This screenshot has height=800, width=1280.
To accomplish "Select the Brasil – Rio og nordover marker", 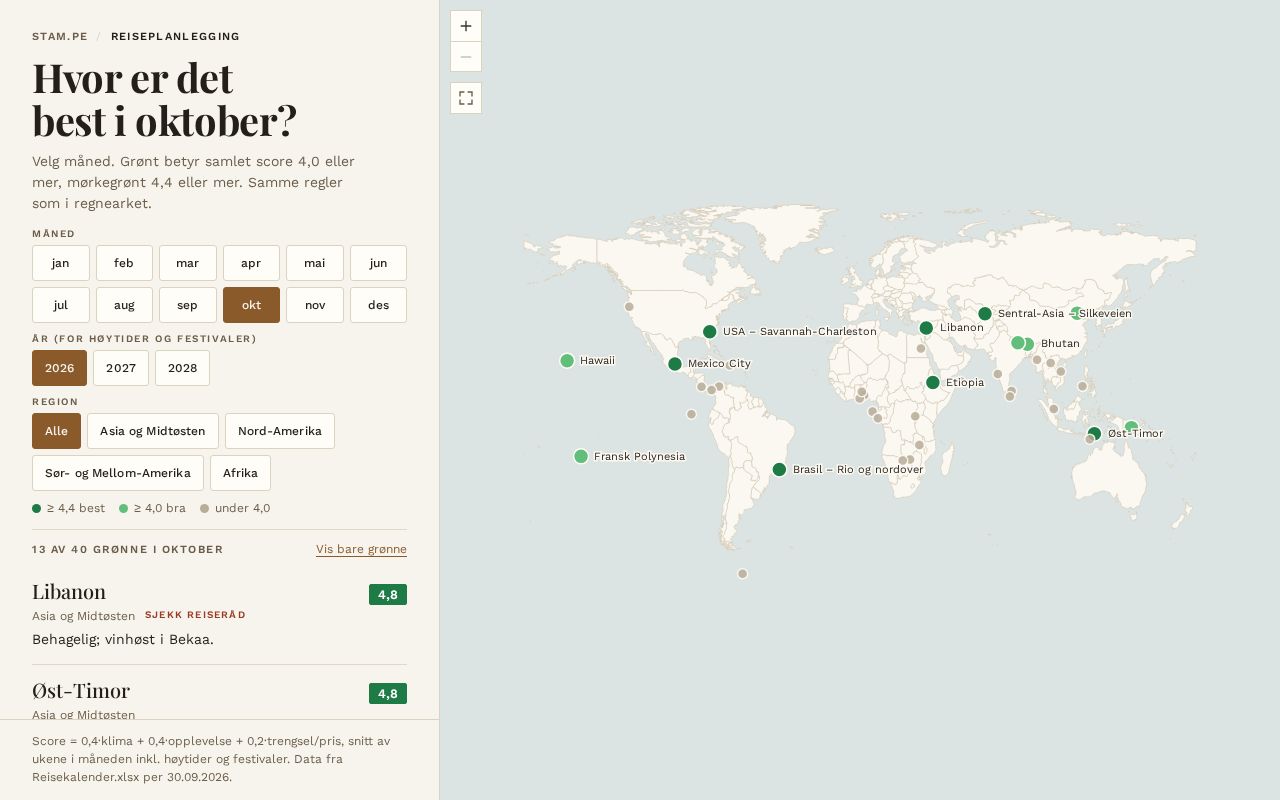I will [780, 470].
